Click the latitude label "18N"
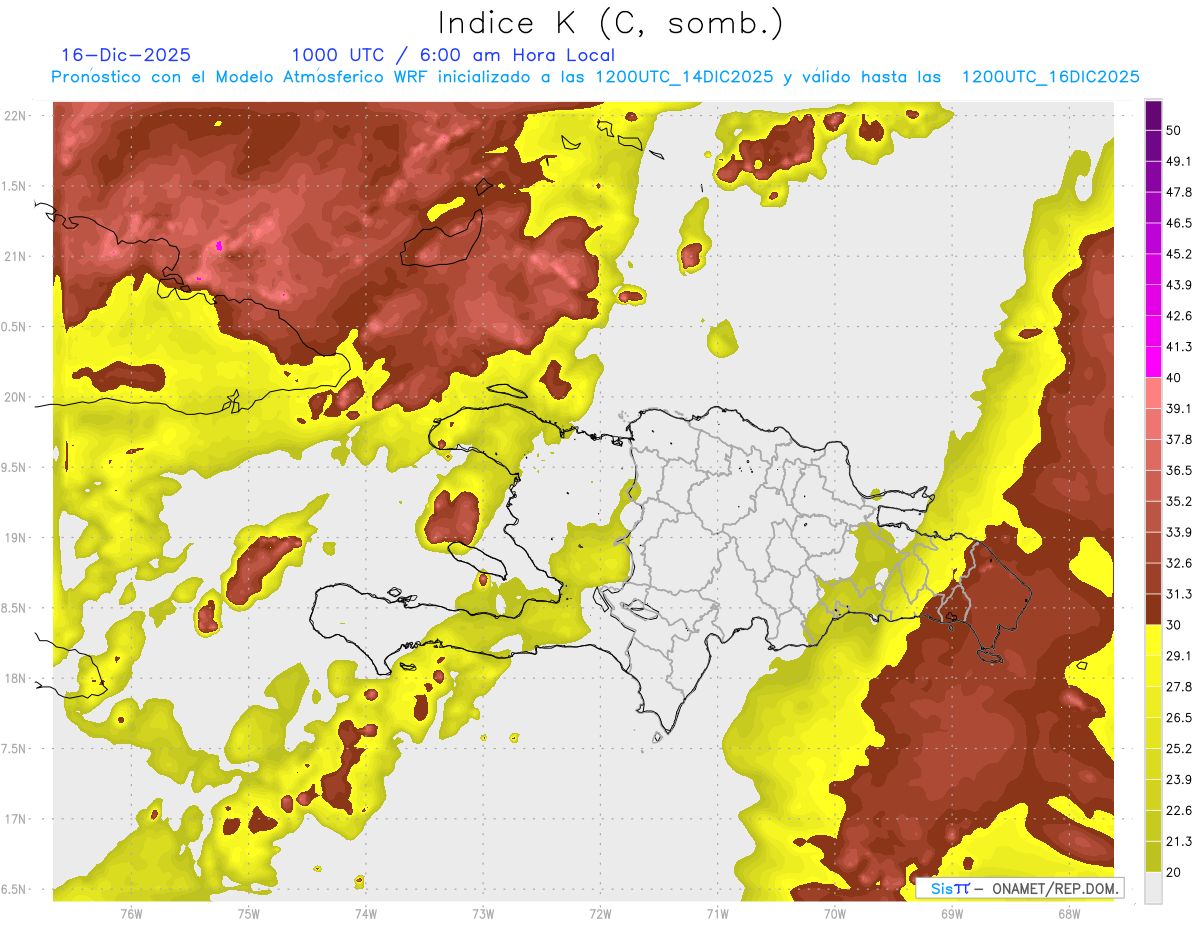The height and width of the screenshot is (927, 1200). [17, 679]
